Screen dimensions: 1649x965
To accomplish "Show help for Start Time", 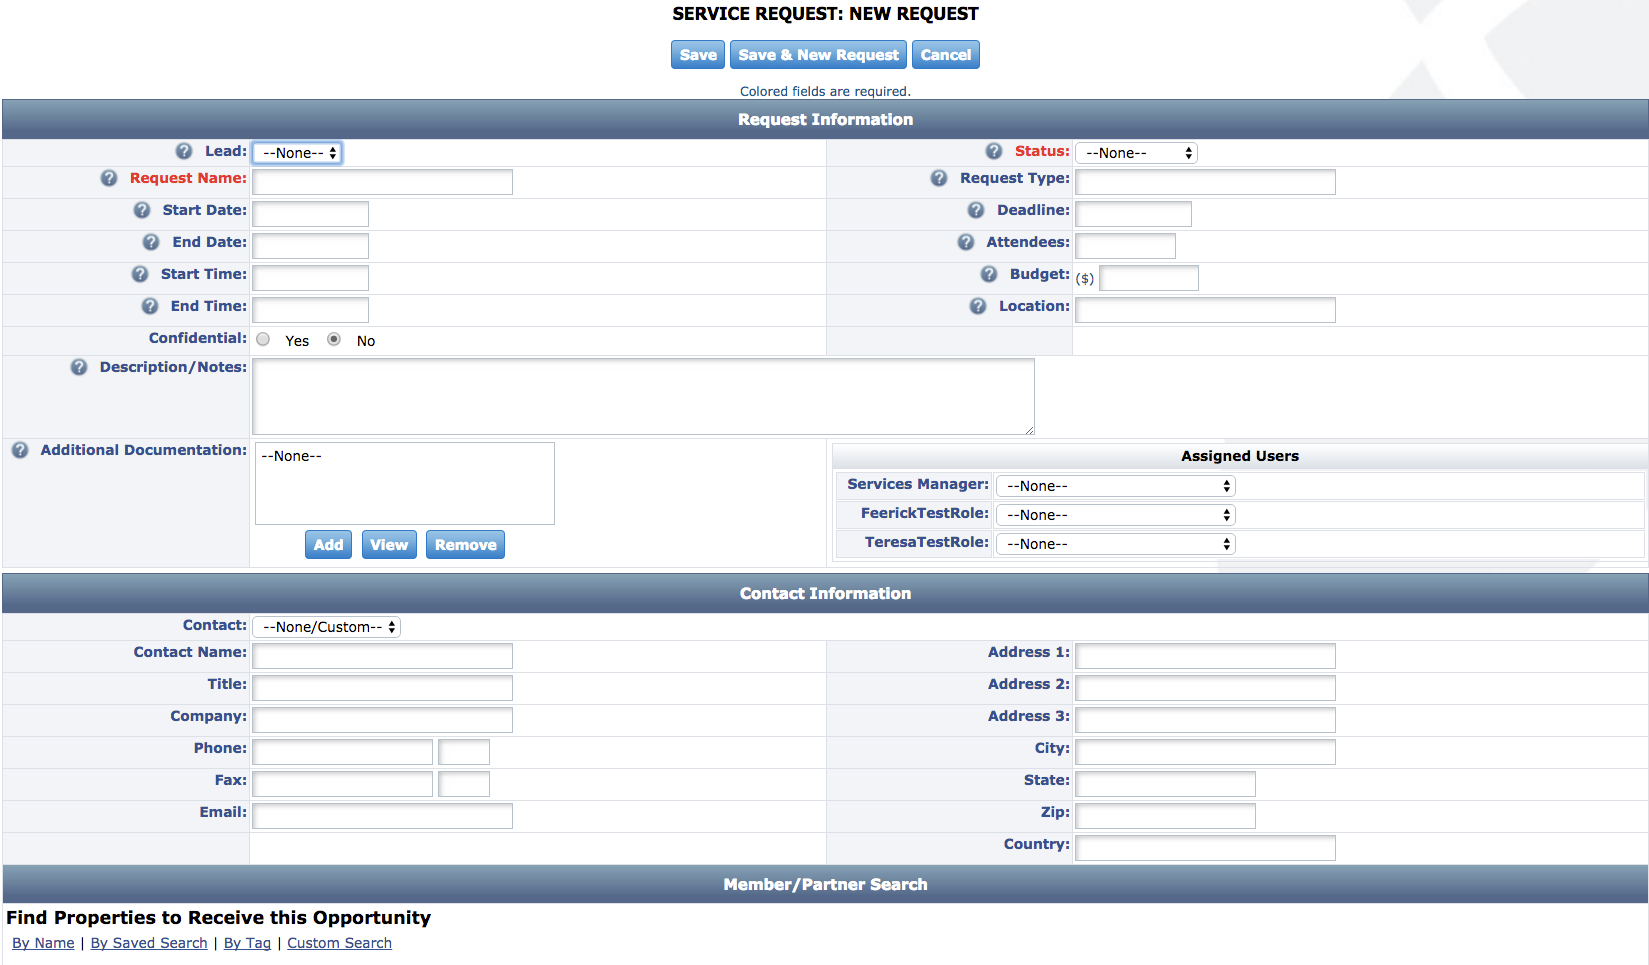I will [x=140, y=274].
